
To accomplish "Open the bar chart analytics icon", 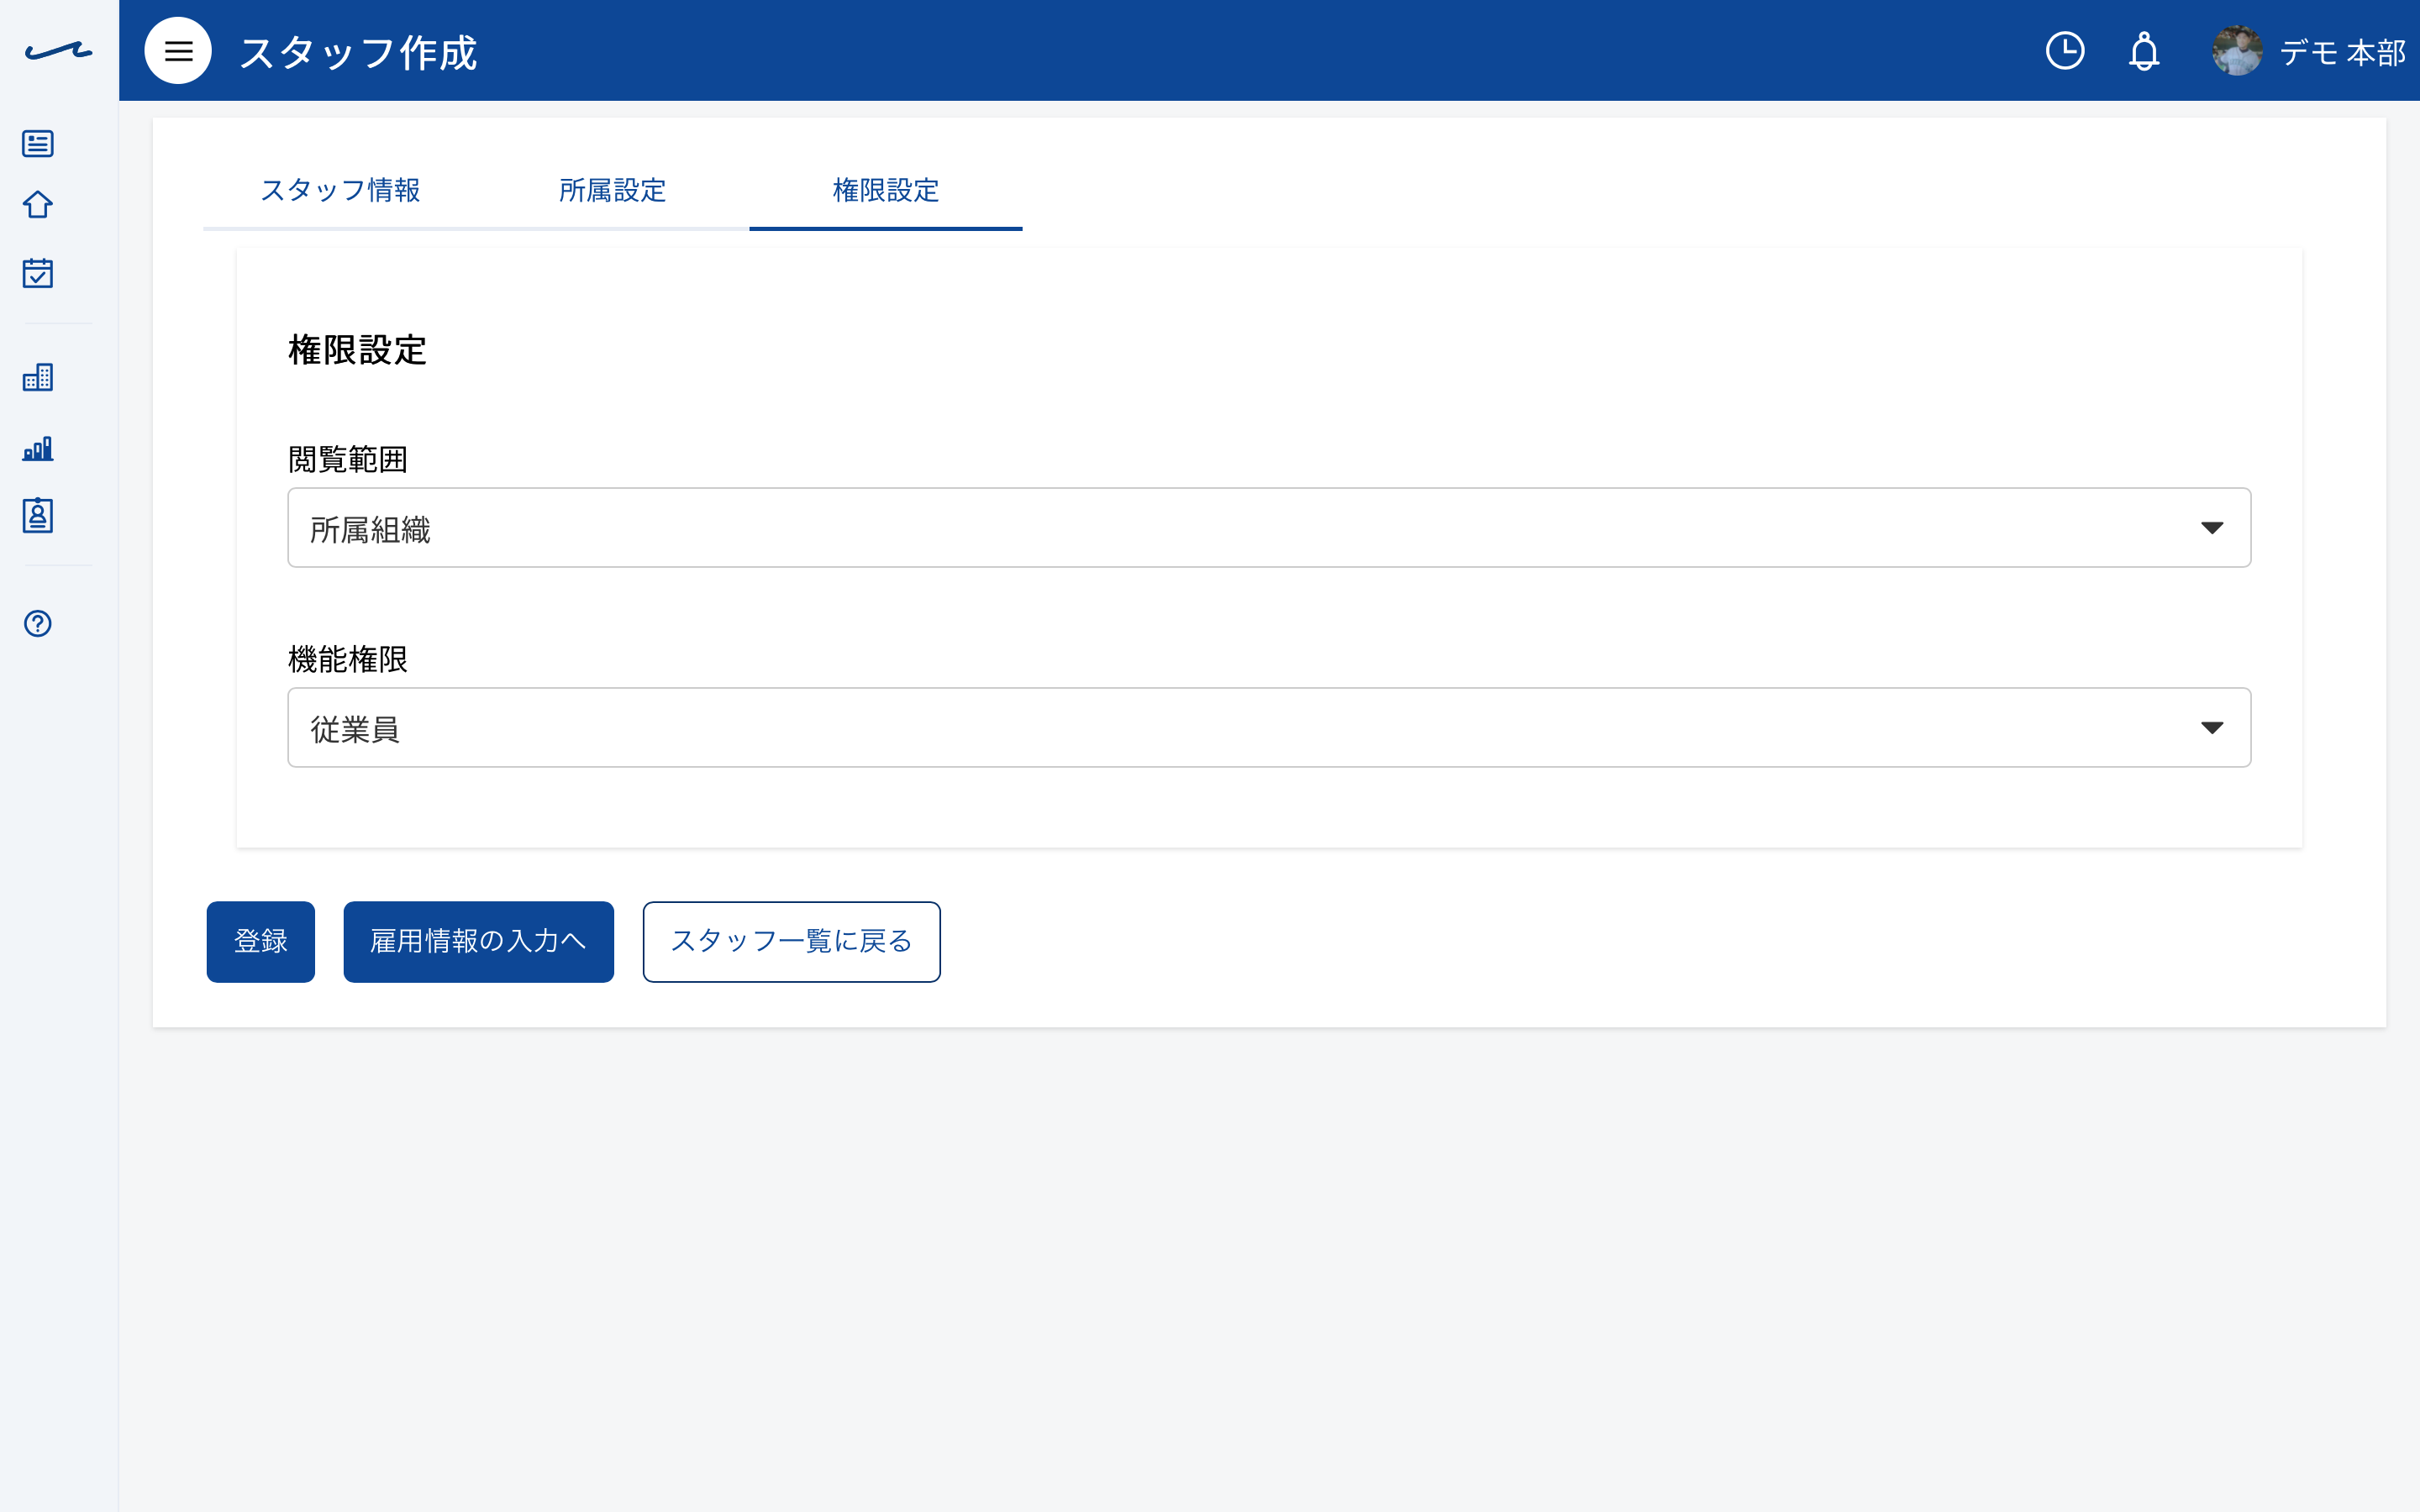I will click(38, 448).
